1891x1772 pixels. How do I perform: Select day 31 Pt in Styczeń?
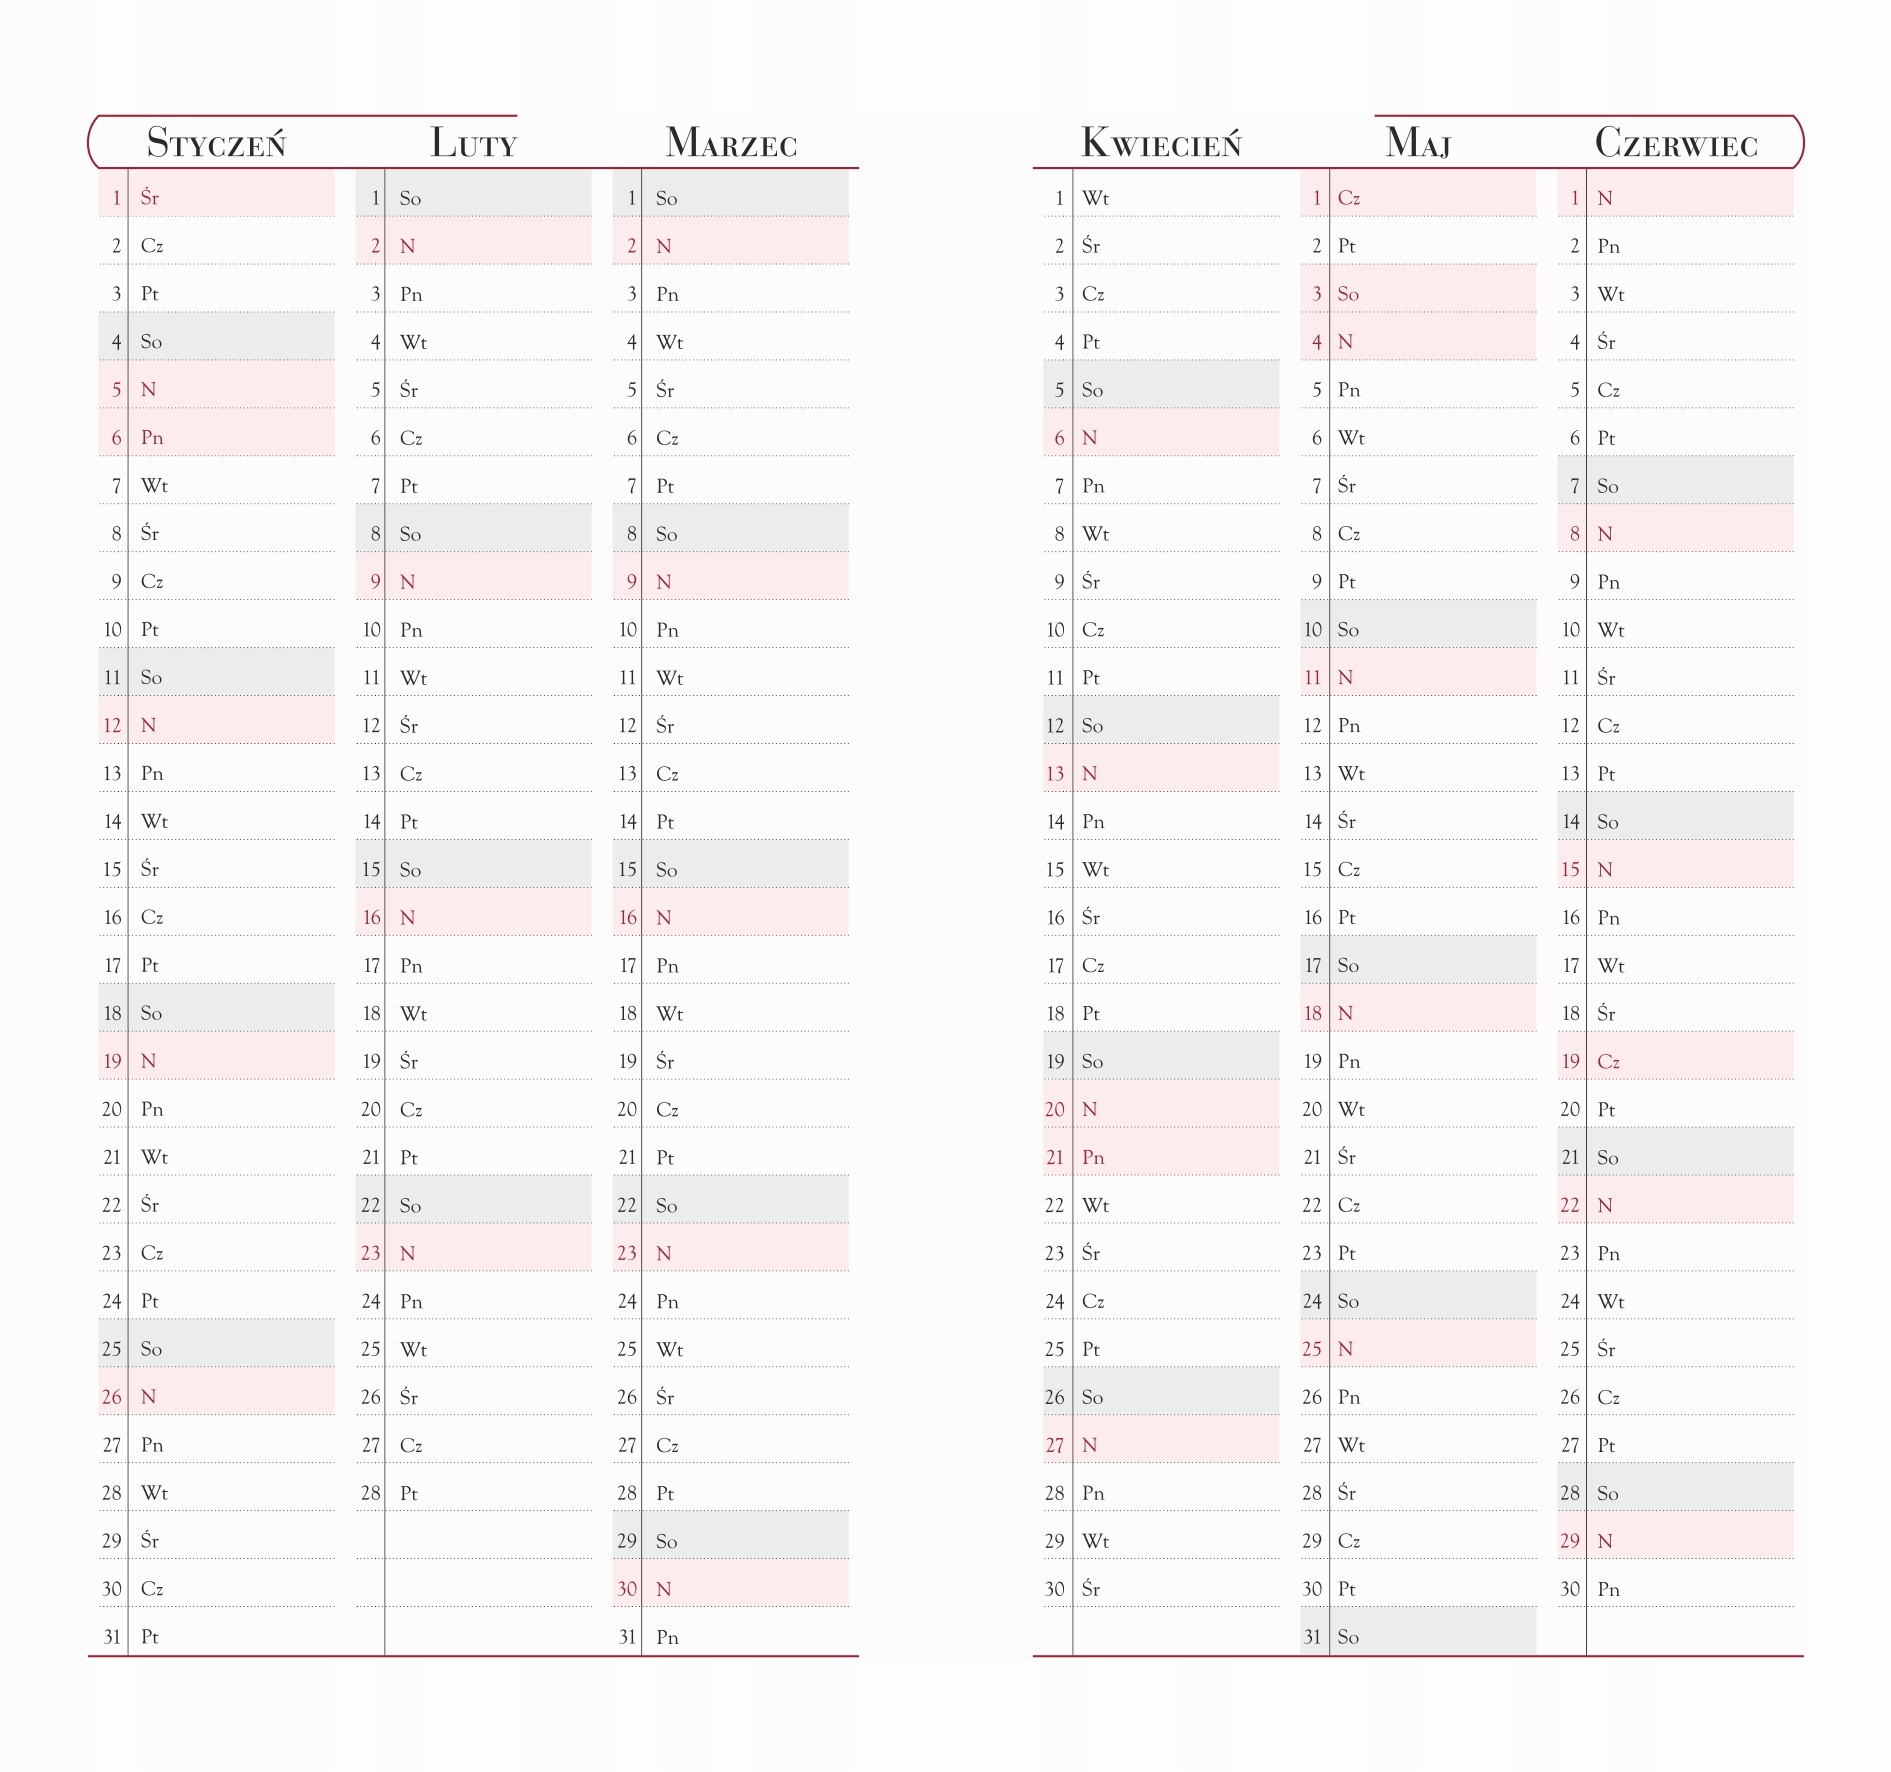(x=217, y=1636)
